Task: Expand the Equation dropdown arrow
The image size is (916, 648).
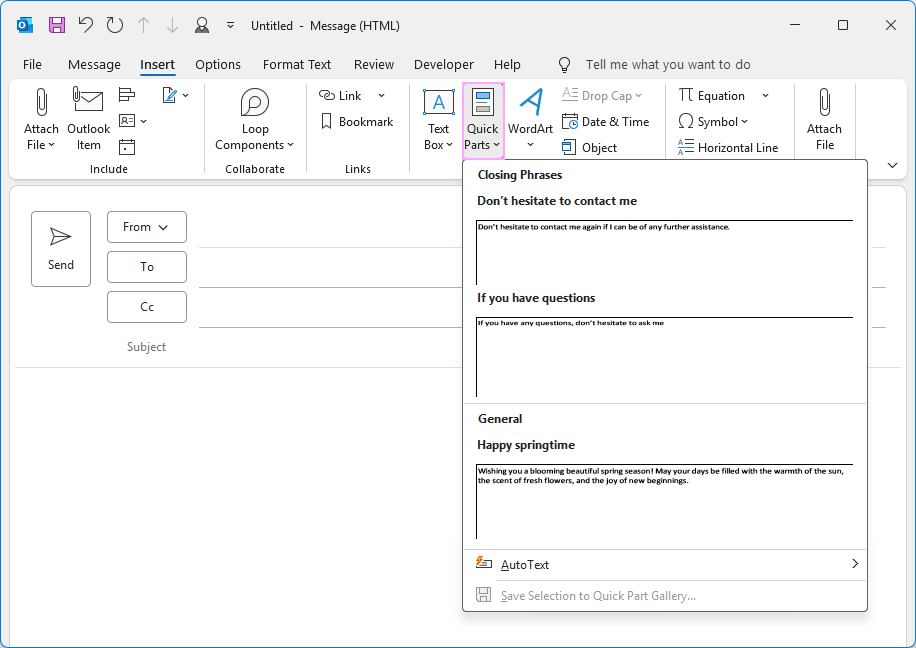Action: click(765, 95)
